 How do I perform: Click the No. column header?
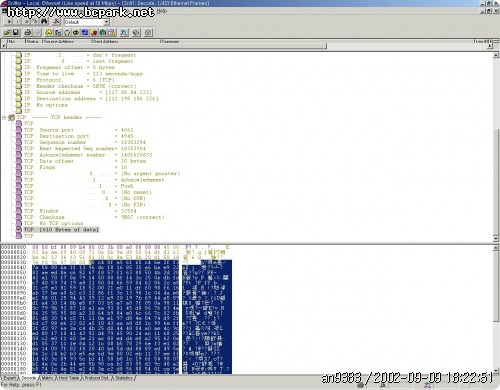16,41
